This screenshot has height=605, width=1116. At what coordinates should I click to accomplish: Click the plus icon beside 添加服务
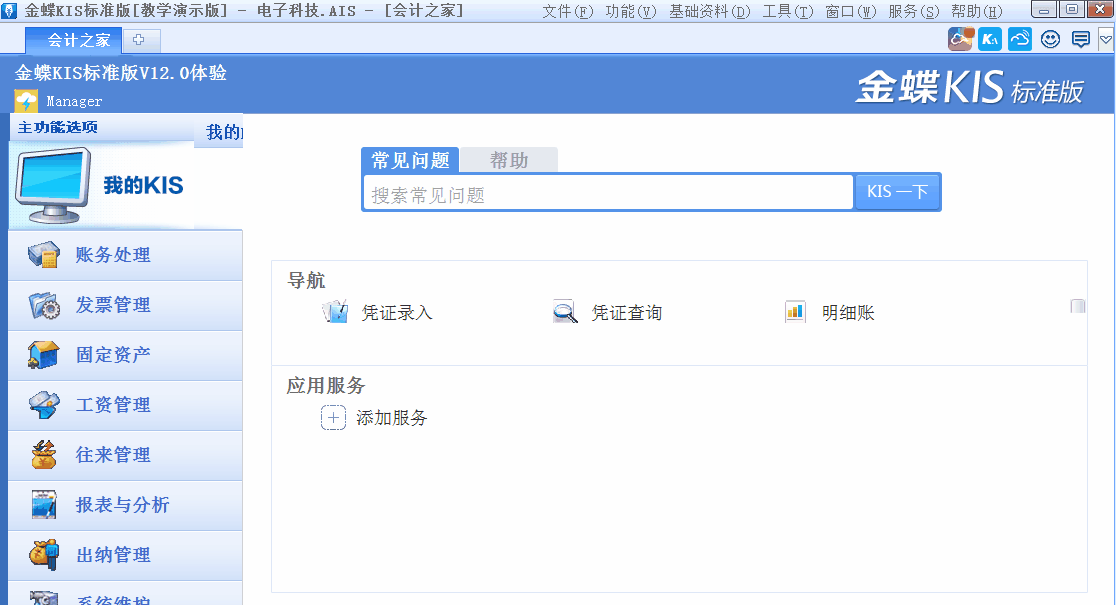(333, 418)
